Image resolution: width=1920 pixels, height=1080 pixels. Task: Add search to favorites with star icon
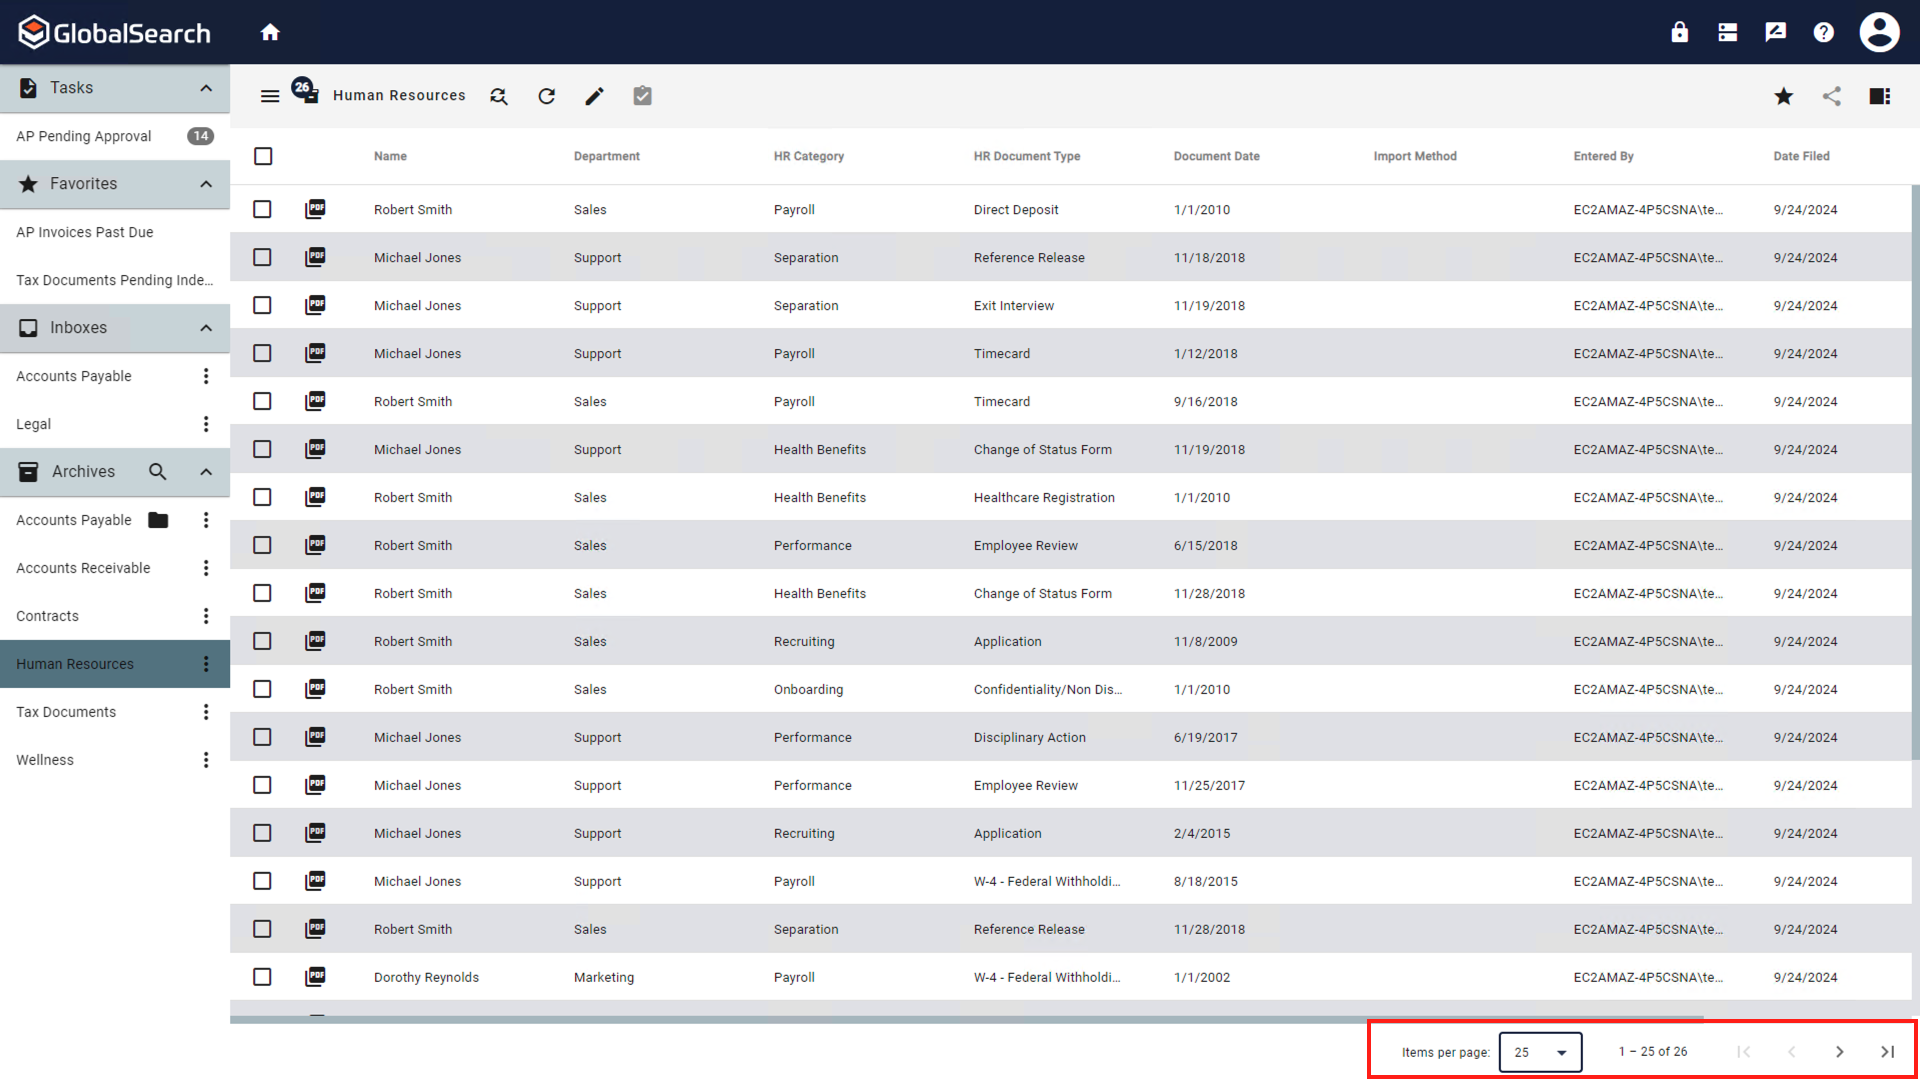pyautogui.click(x=1784, y=96)
